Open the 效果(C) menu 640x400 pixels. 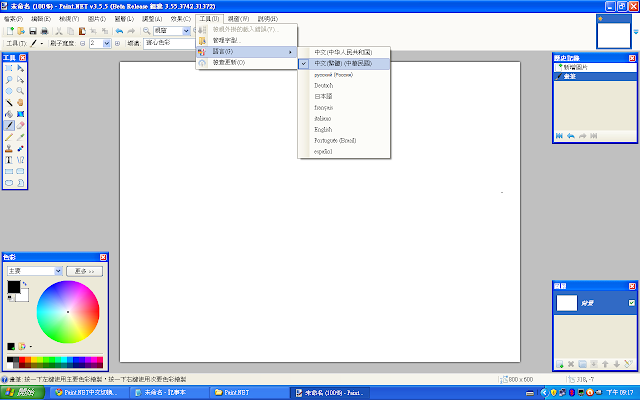[180, 19]
